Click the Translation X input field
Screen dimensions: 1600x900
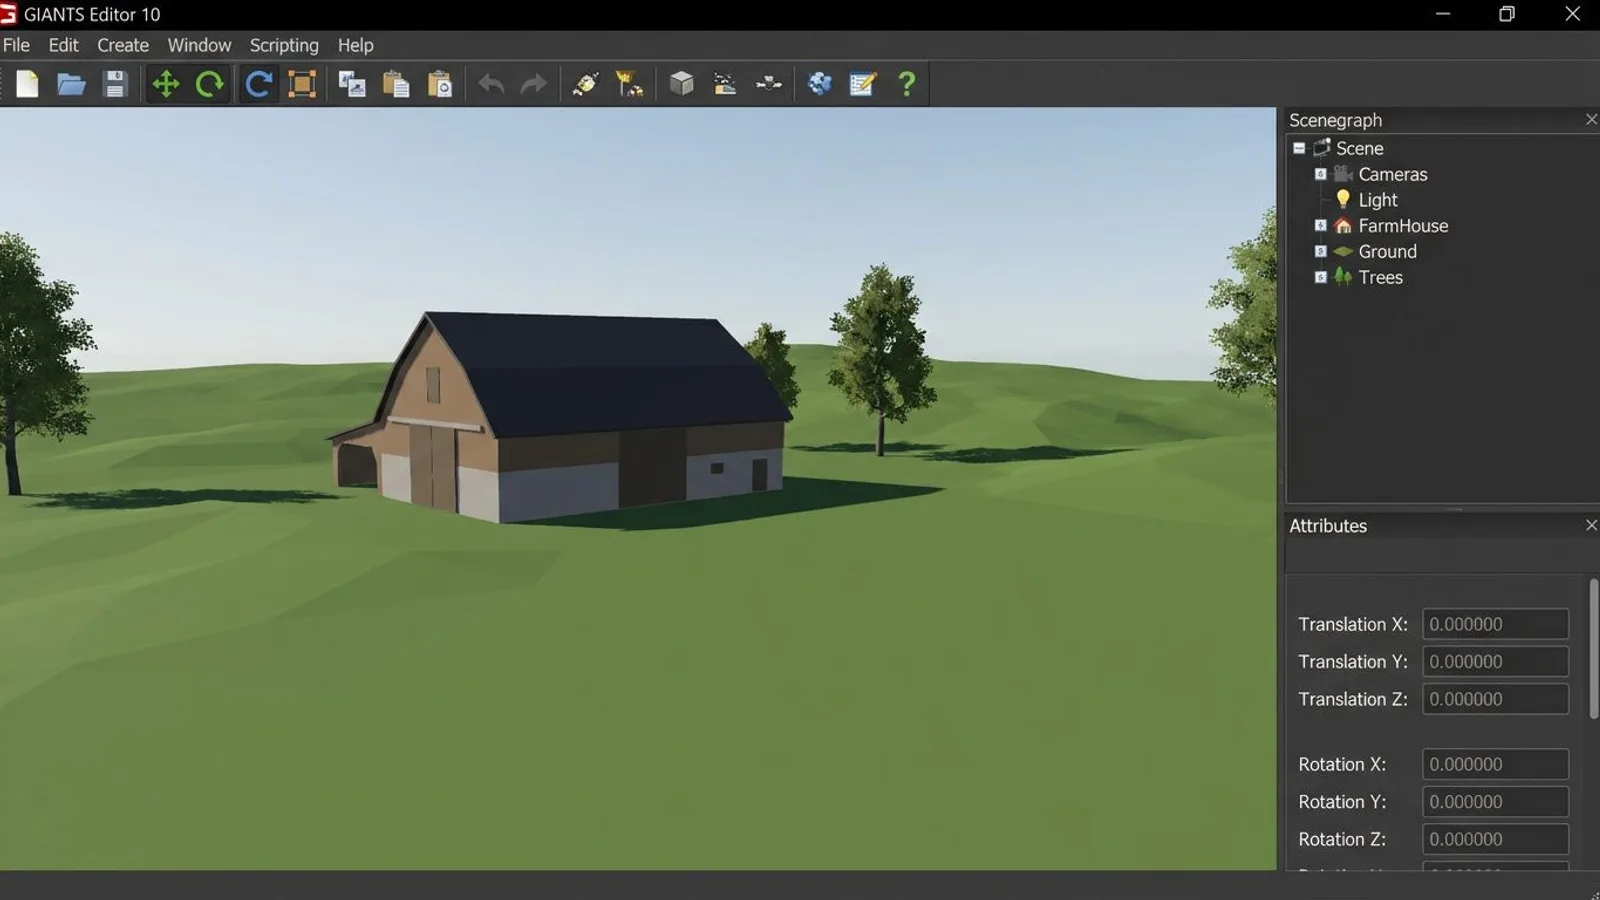coord(1495,624)
